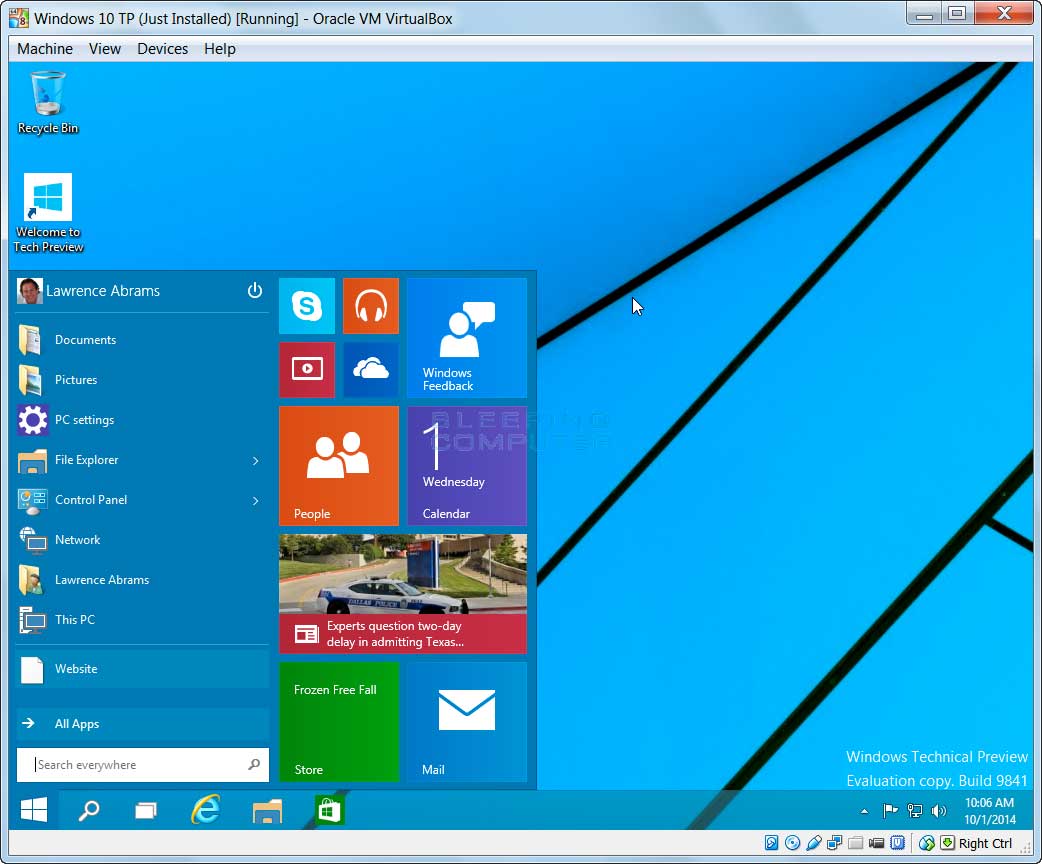Screen dimensions: 1042x864
Task: Click the Search everywhere input box
Action: click(x=140, y=765)
